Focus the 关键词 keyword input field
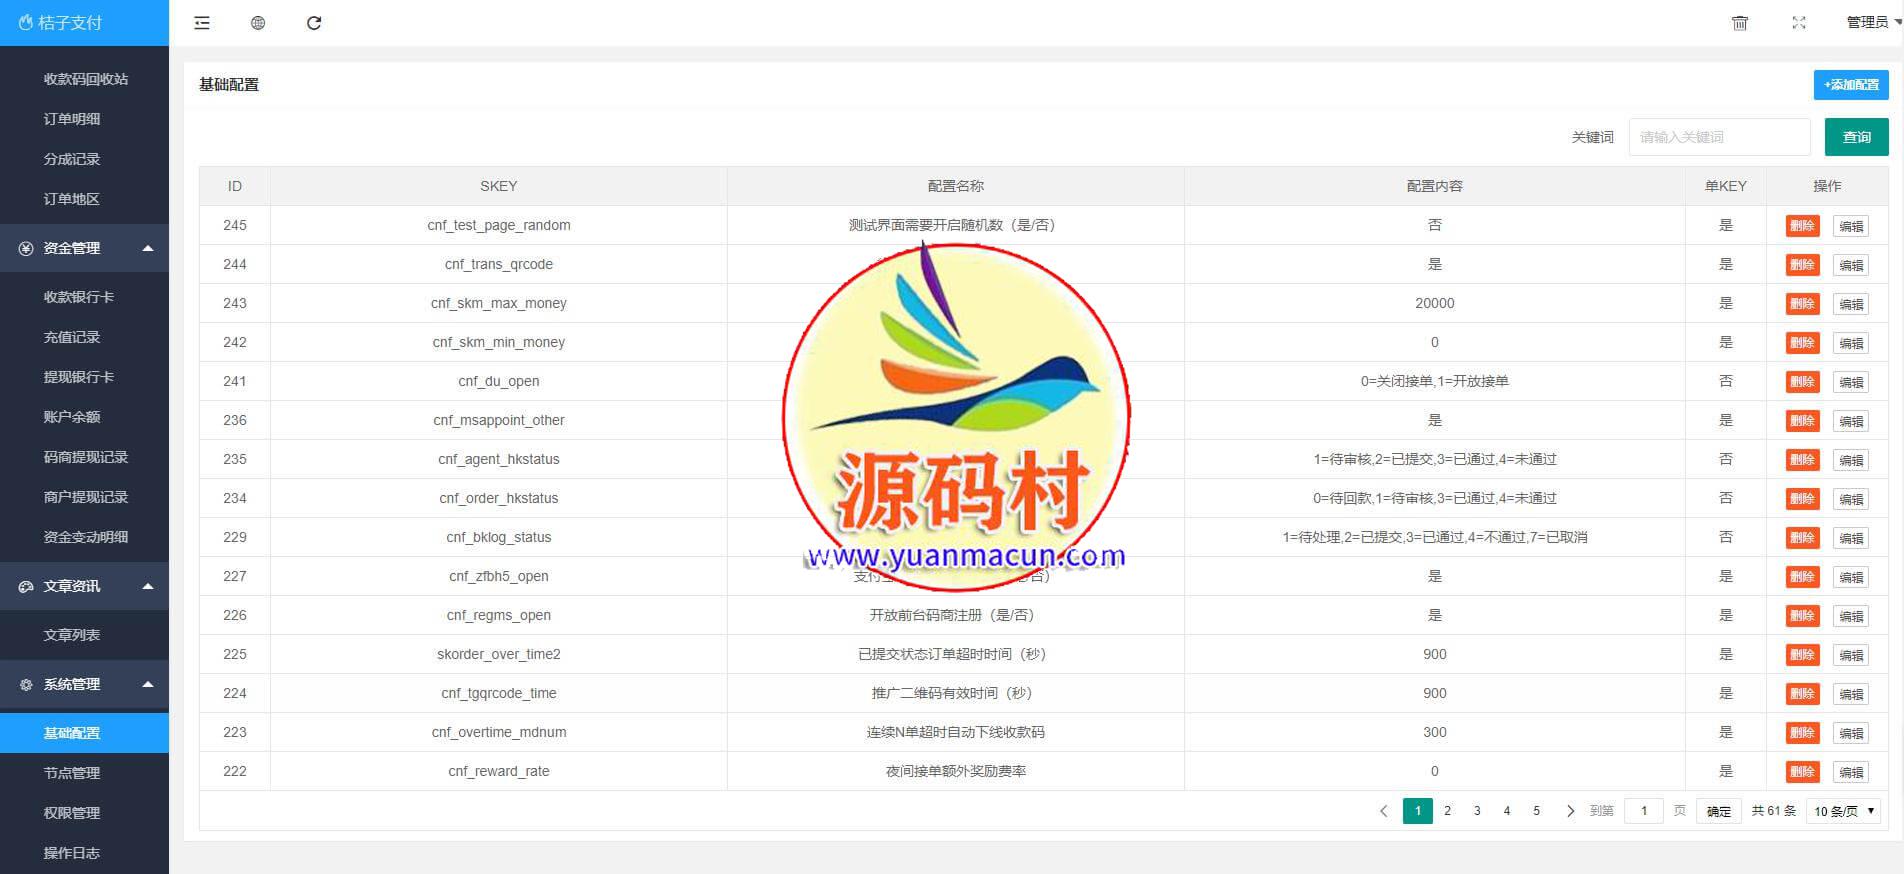The image size is (1904, 874). (x=1719, y=137)
